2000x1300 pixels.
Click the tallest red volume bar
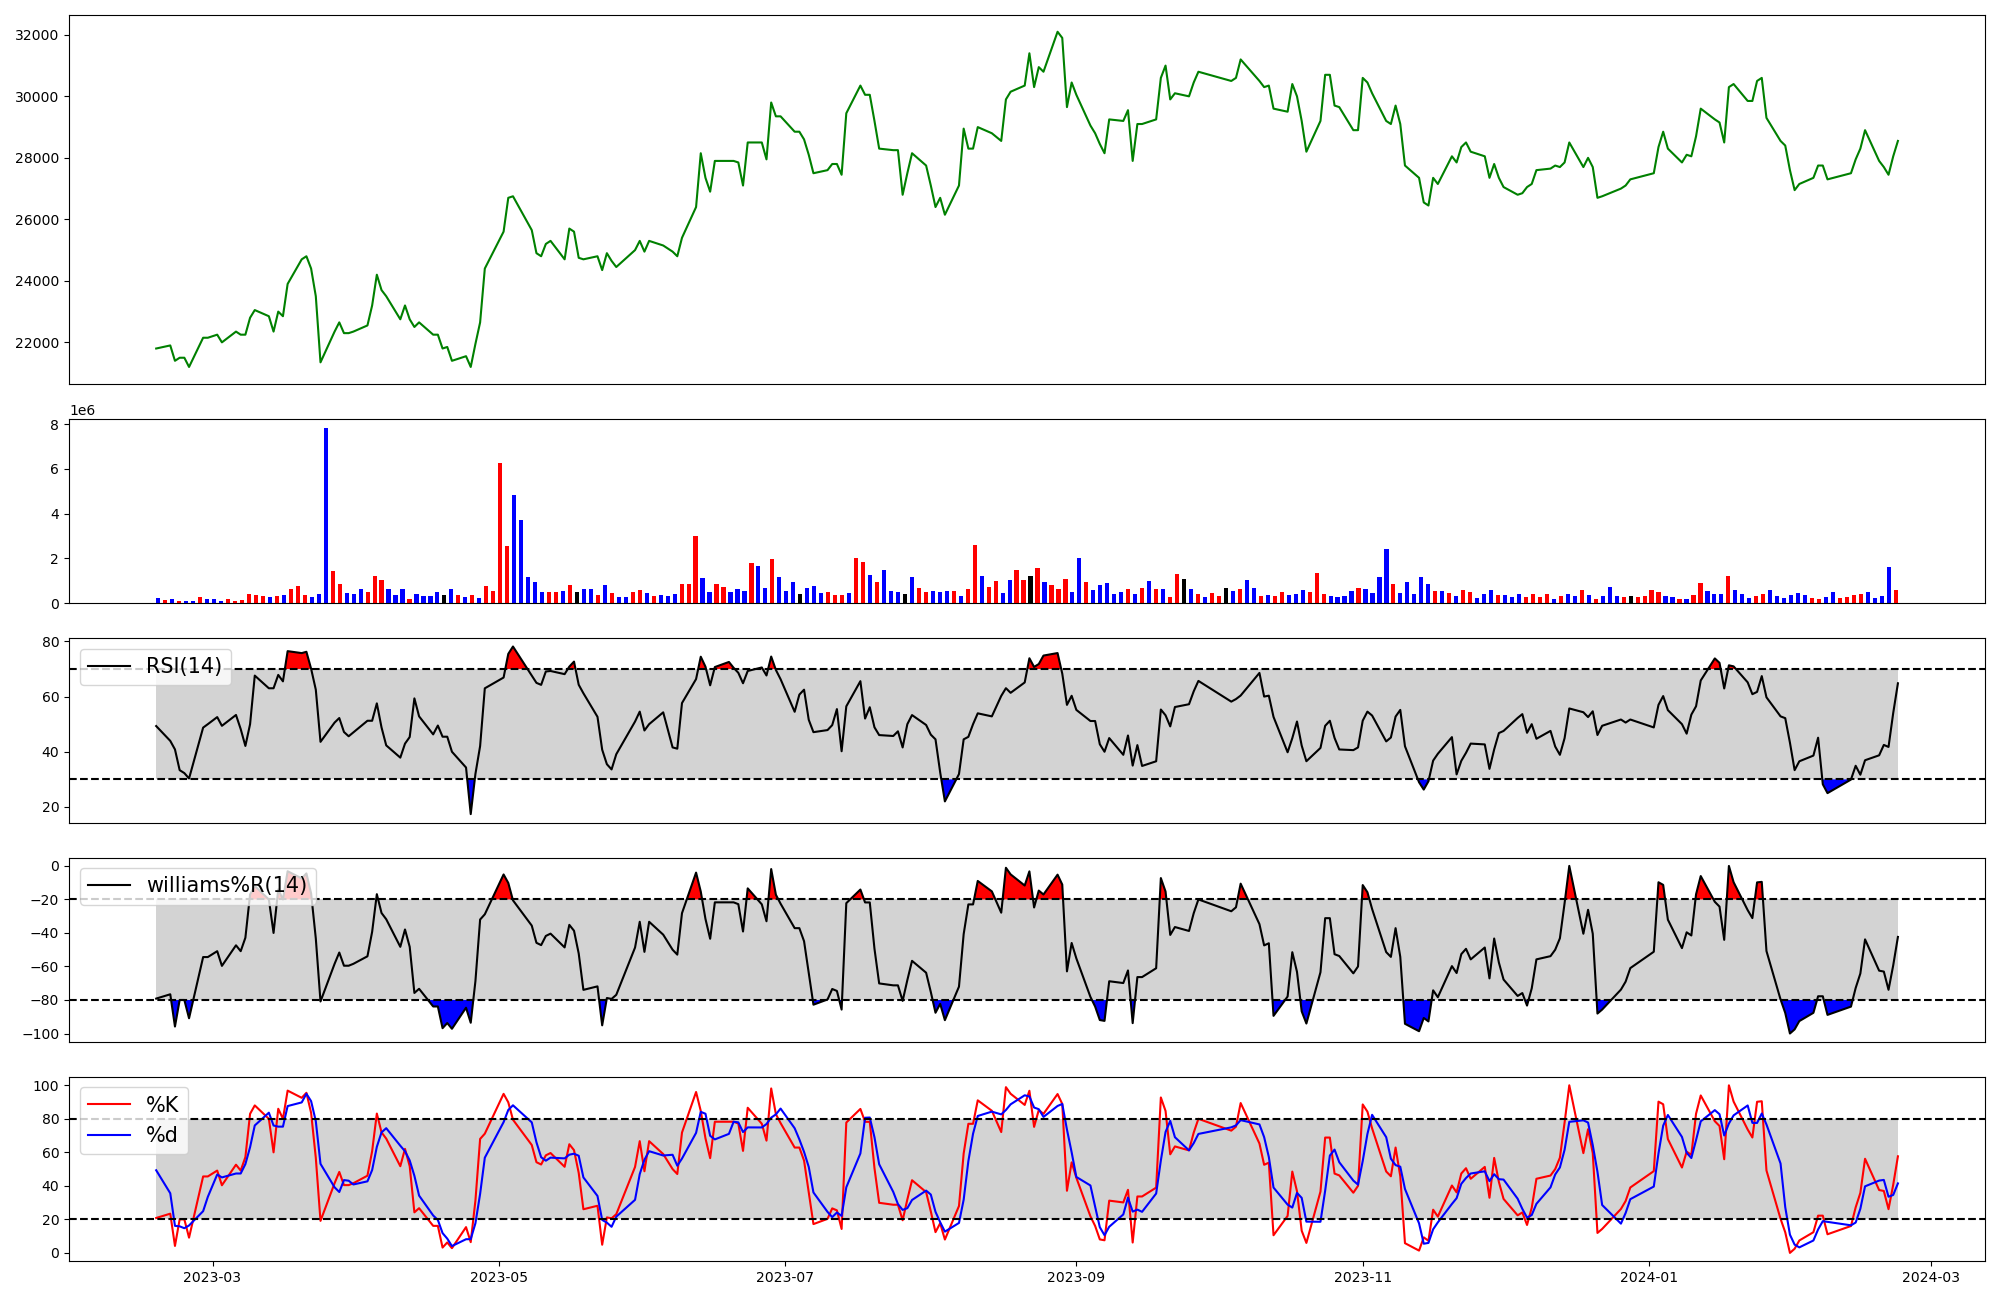(x=500, y=532)
